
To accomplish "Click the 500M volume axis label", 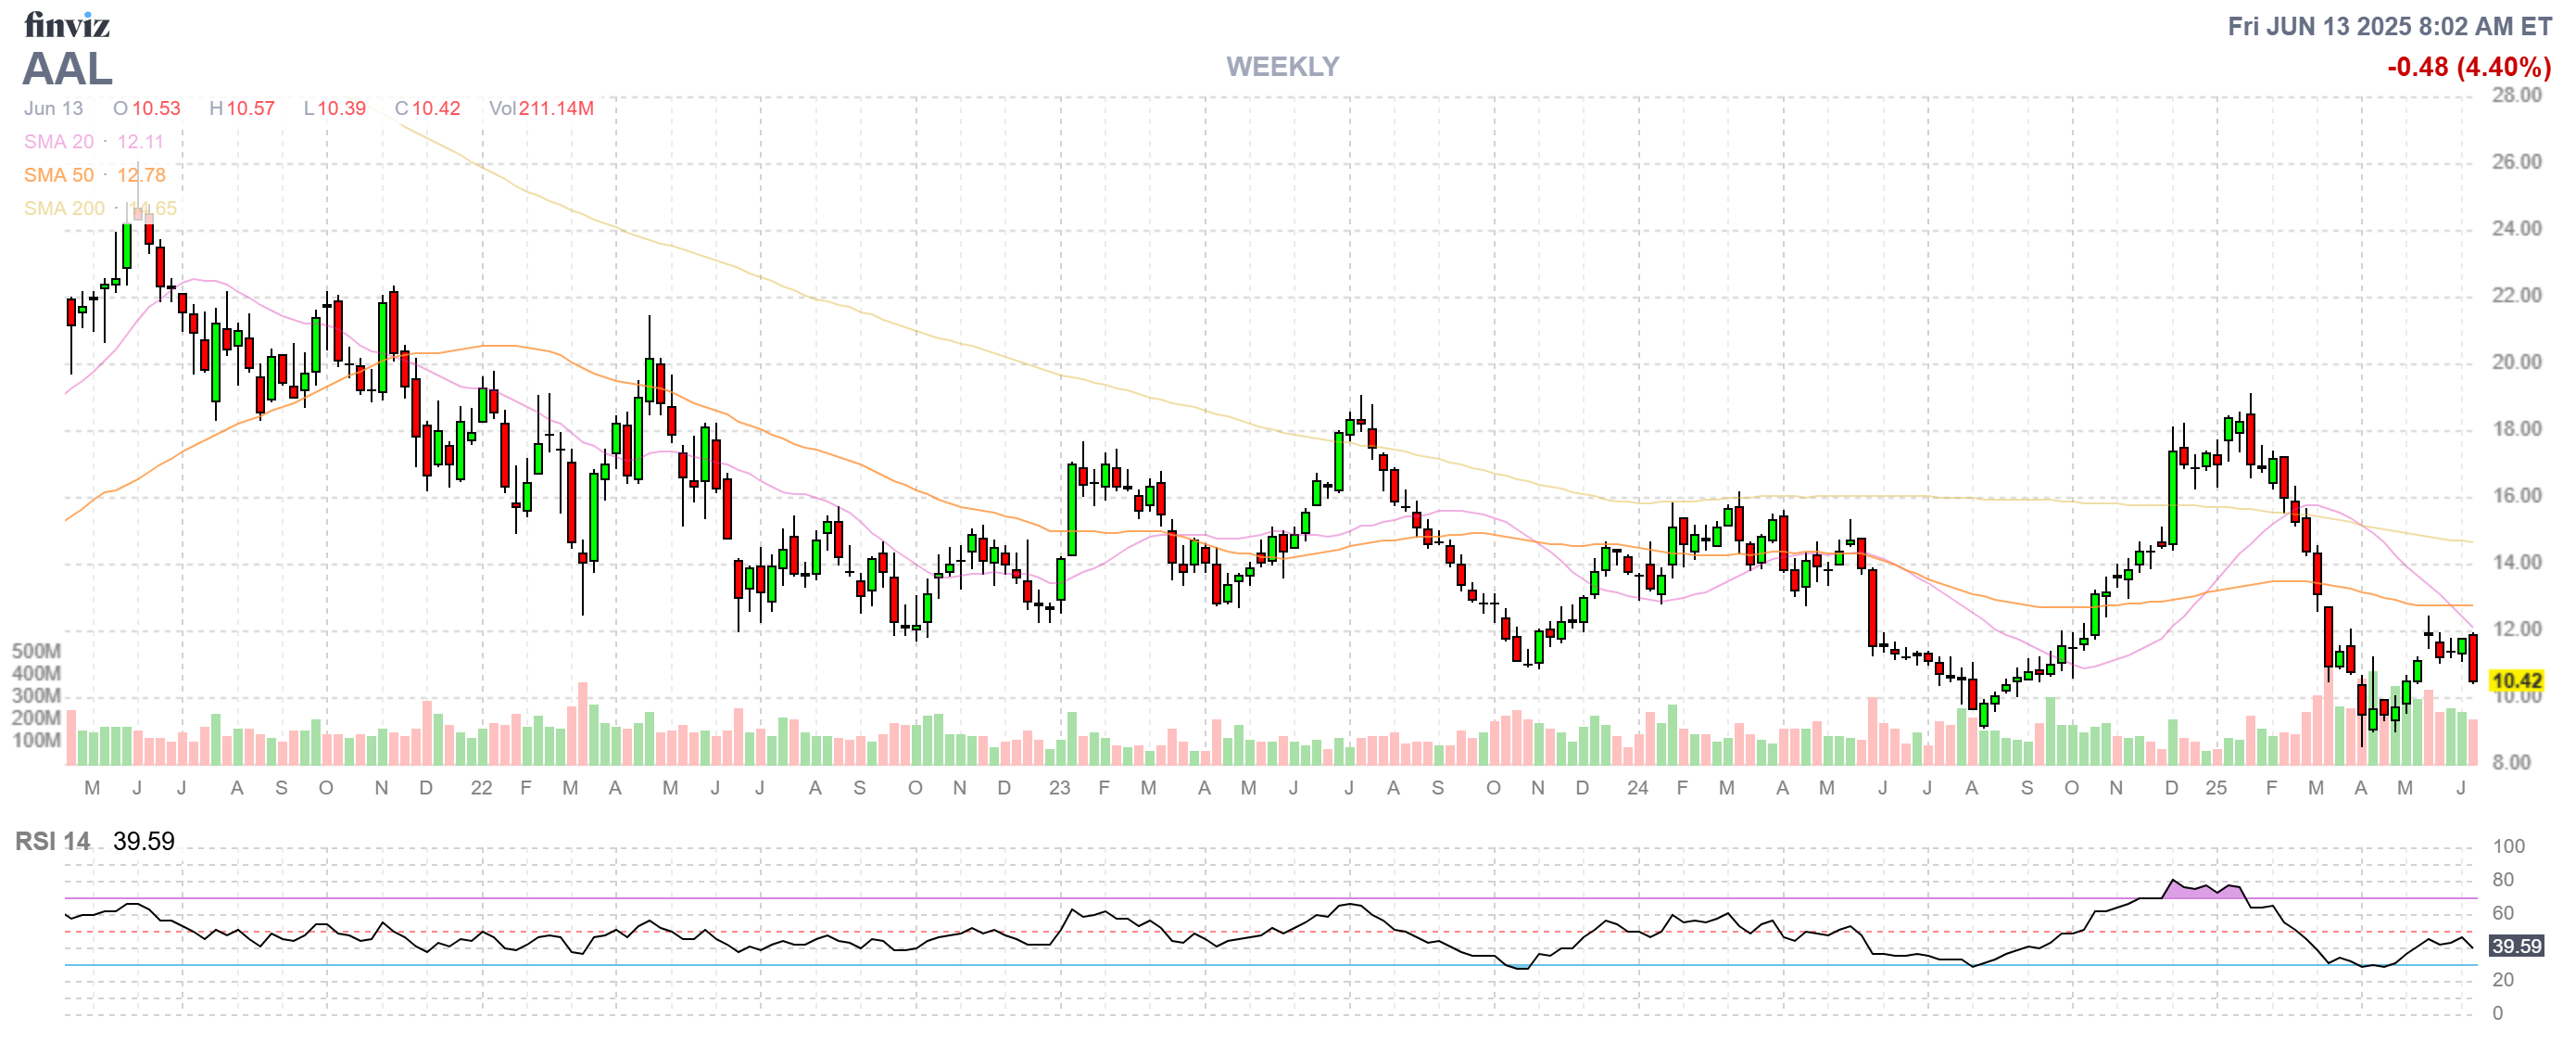I will click(36, 651).
